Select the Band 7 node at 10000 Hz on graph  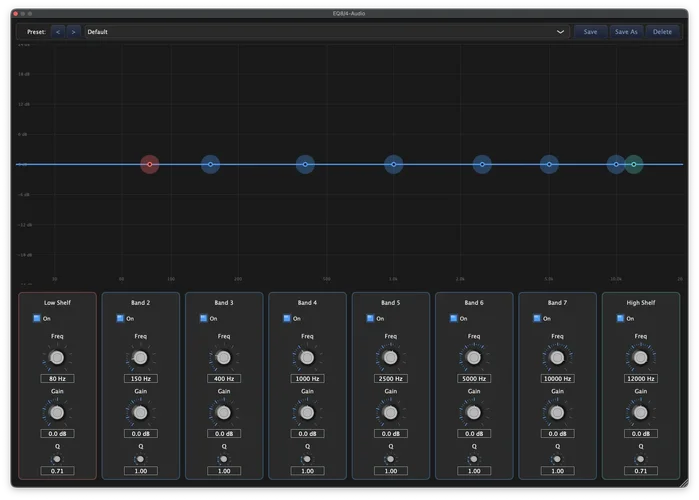tap(616, 164)
